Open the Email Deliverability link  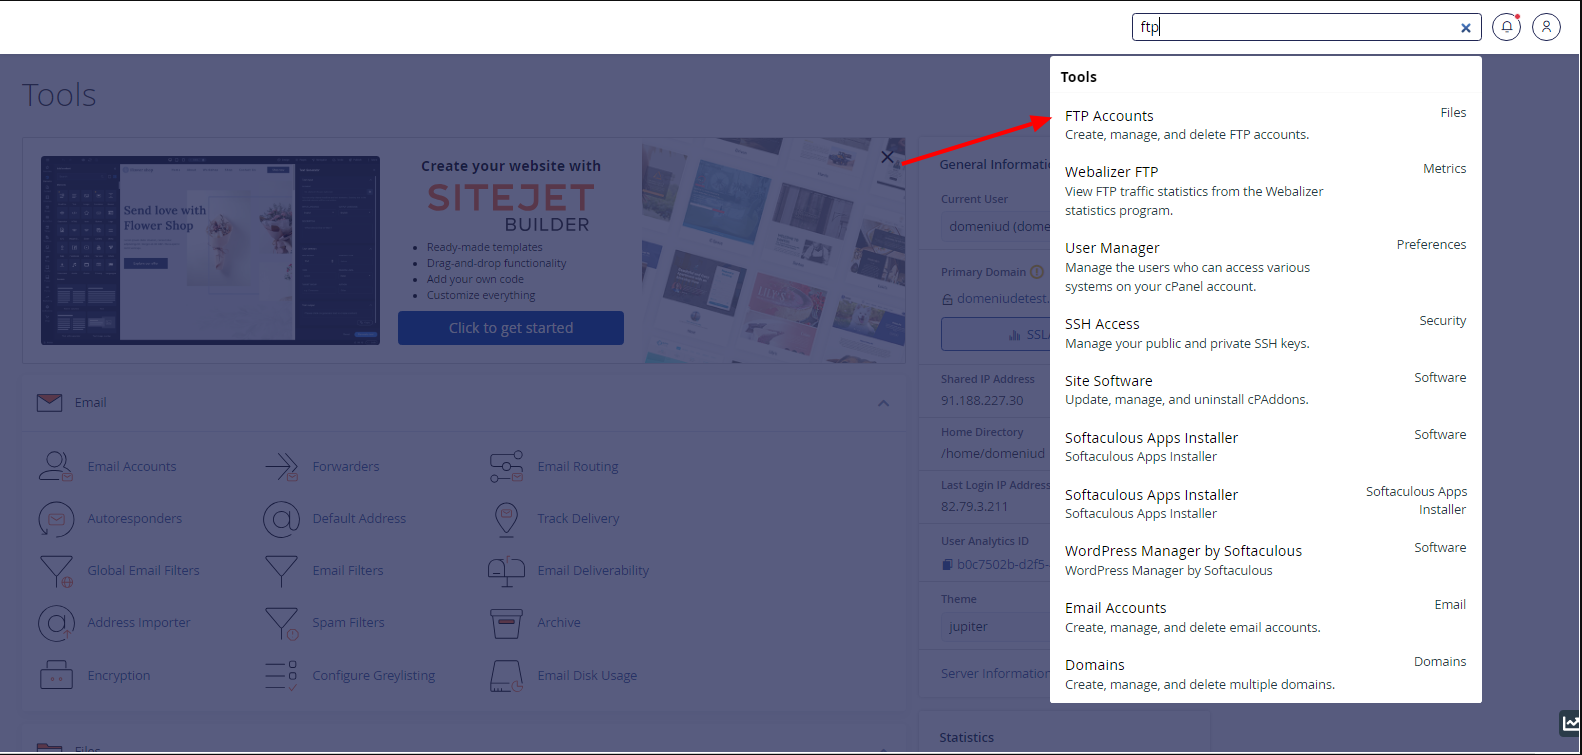(x=593, y=570)
